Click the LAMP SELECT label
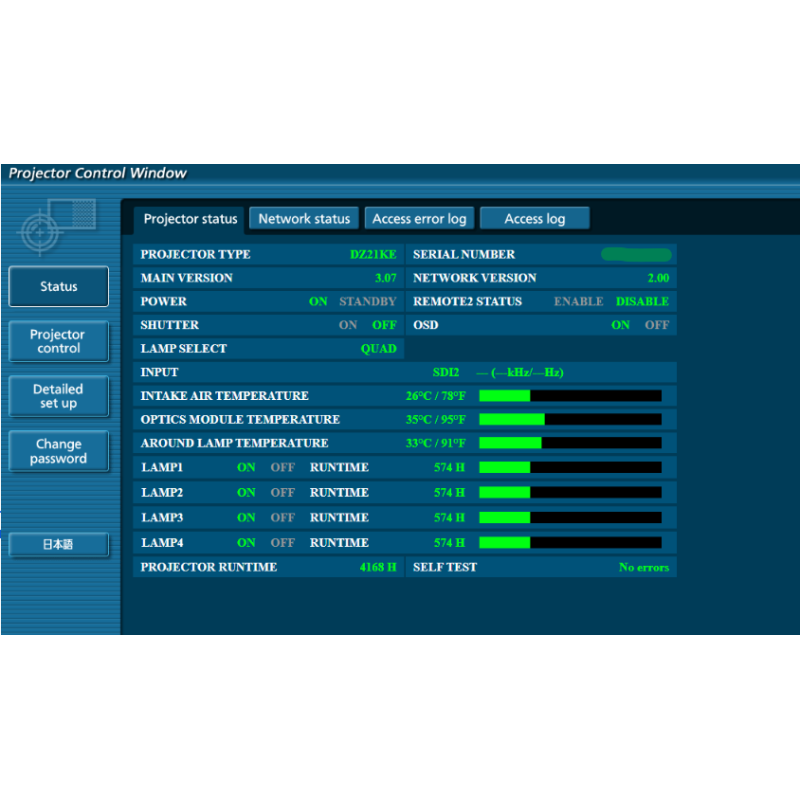 coord(184,349)
